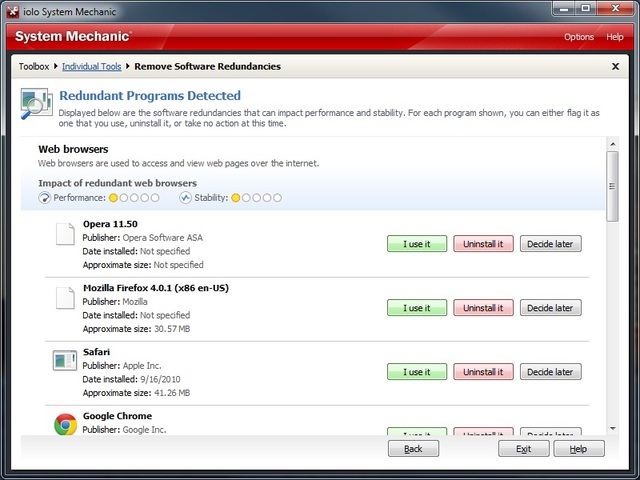
Task: Uninstall Mozilla Firefox 4.0.1
Action: pos(483,308)
